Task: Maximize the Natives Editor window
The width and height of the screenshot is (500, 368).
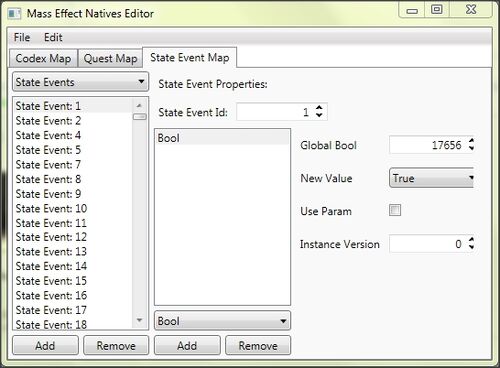Action: click(x=437, y=10)
